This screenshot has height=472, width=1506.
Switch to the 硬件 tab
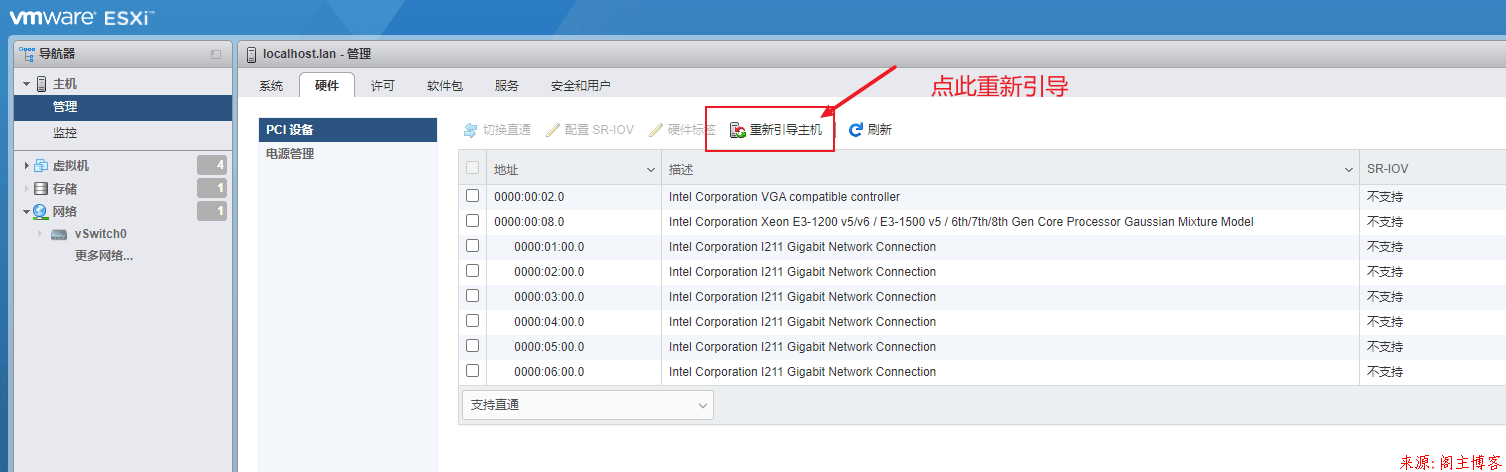pos(327,86)
